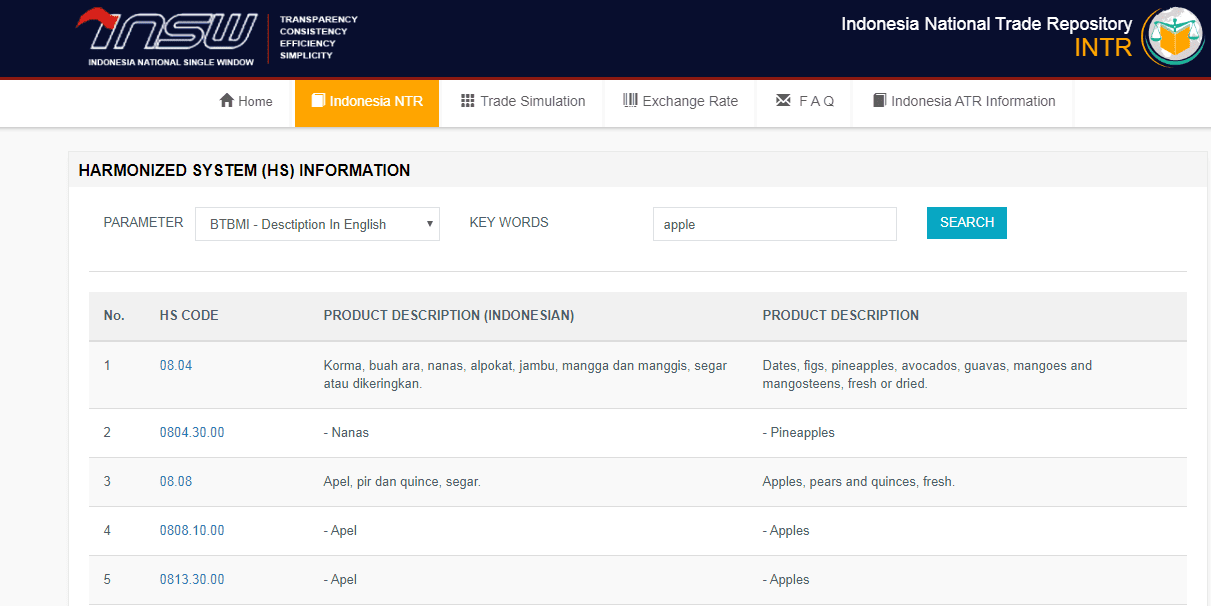Image resolution: width=1211 pixels, height=606 pixels.
Task: Click the dropdown arrow on BTBMI parameter box
Action: [x=430, y=223]
